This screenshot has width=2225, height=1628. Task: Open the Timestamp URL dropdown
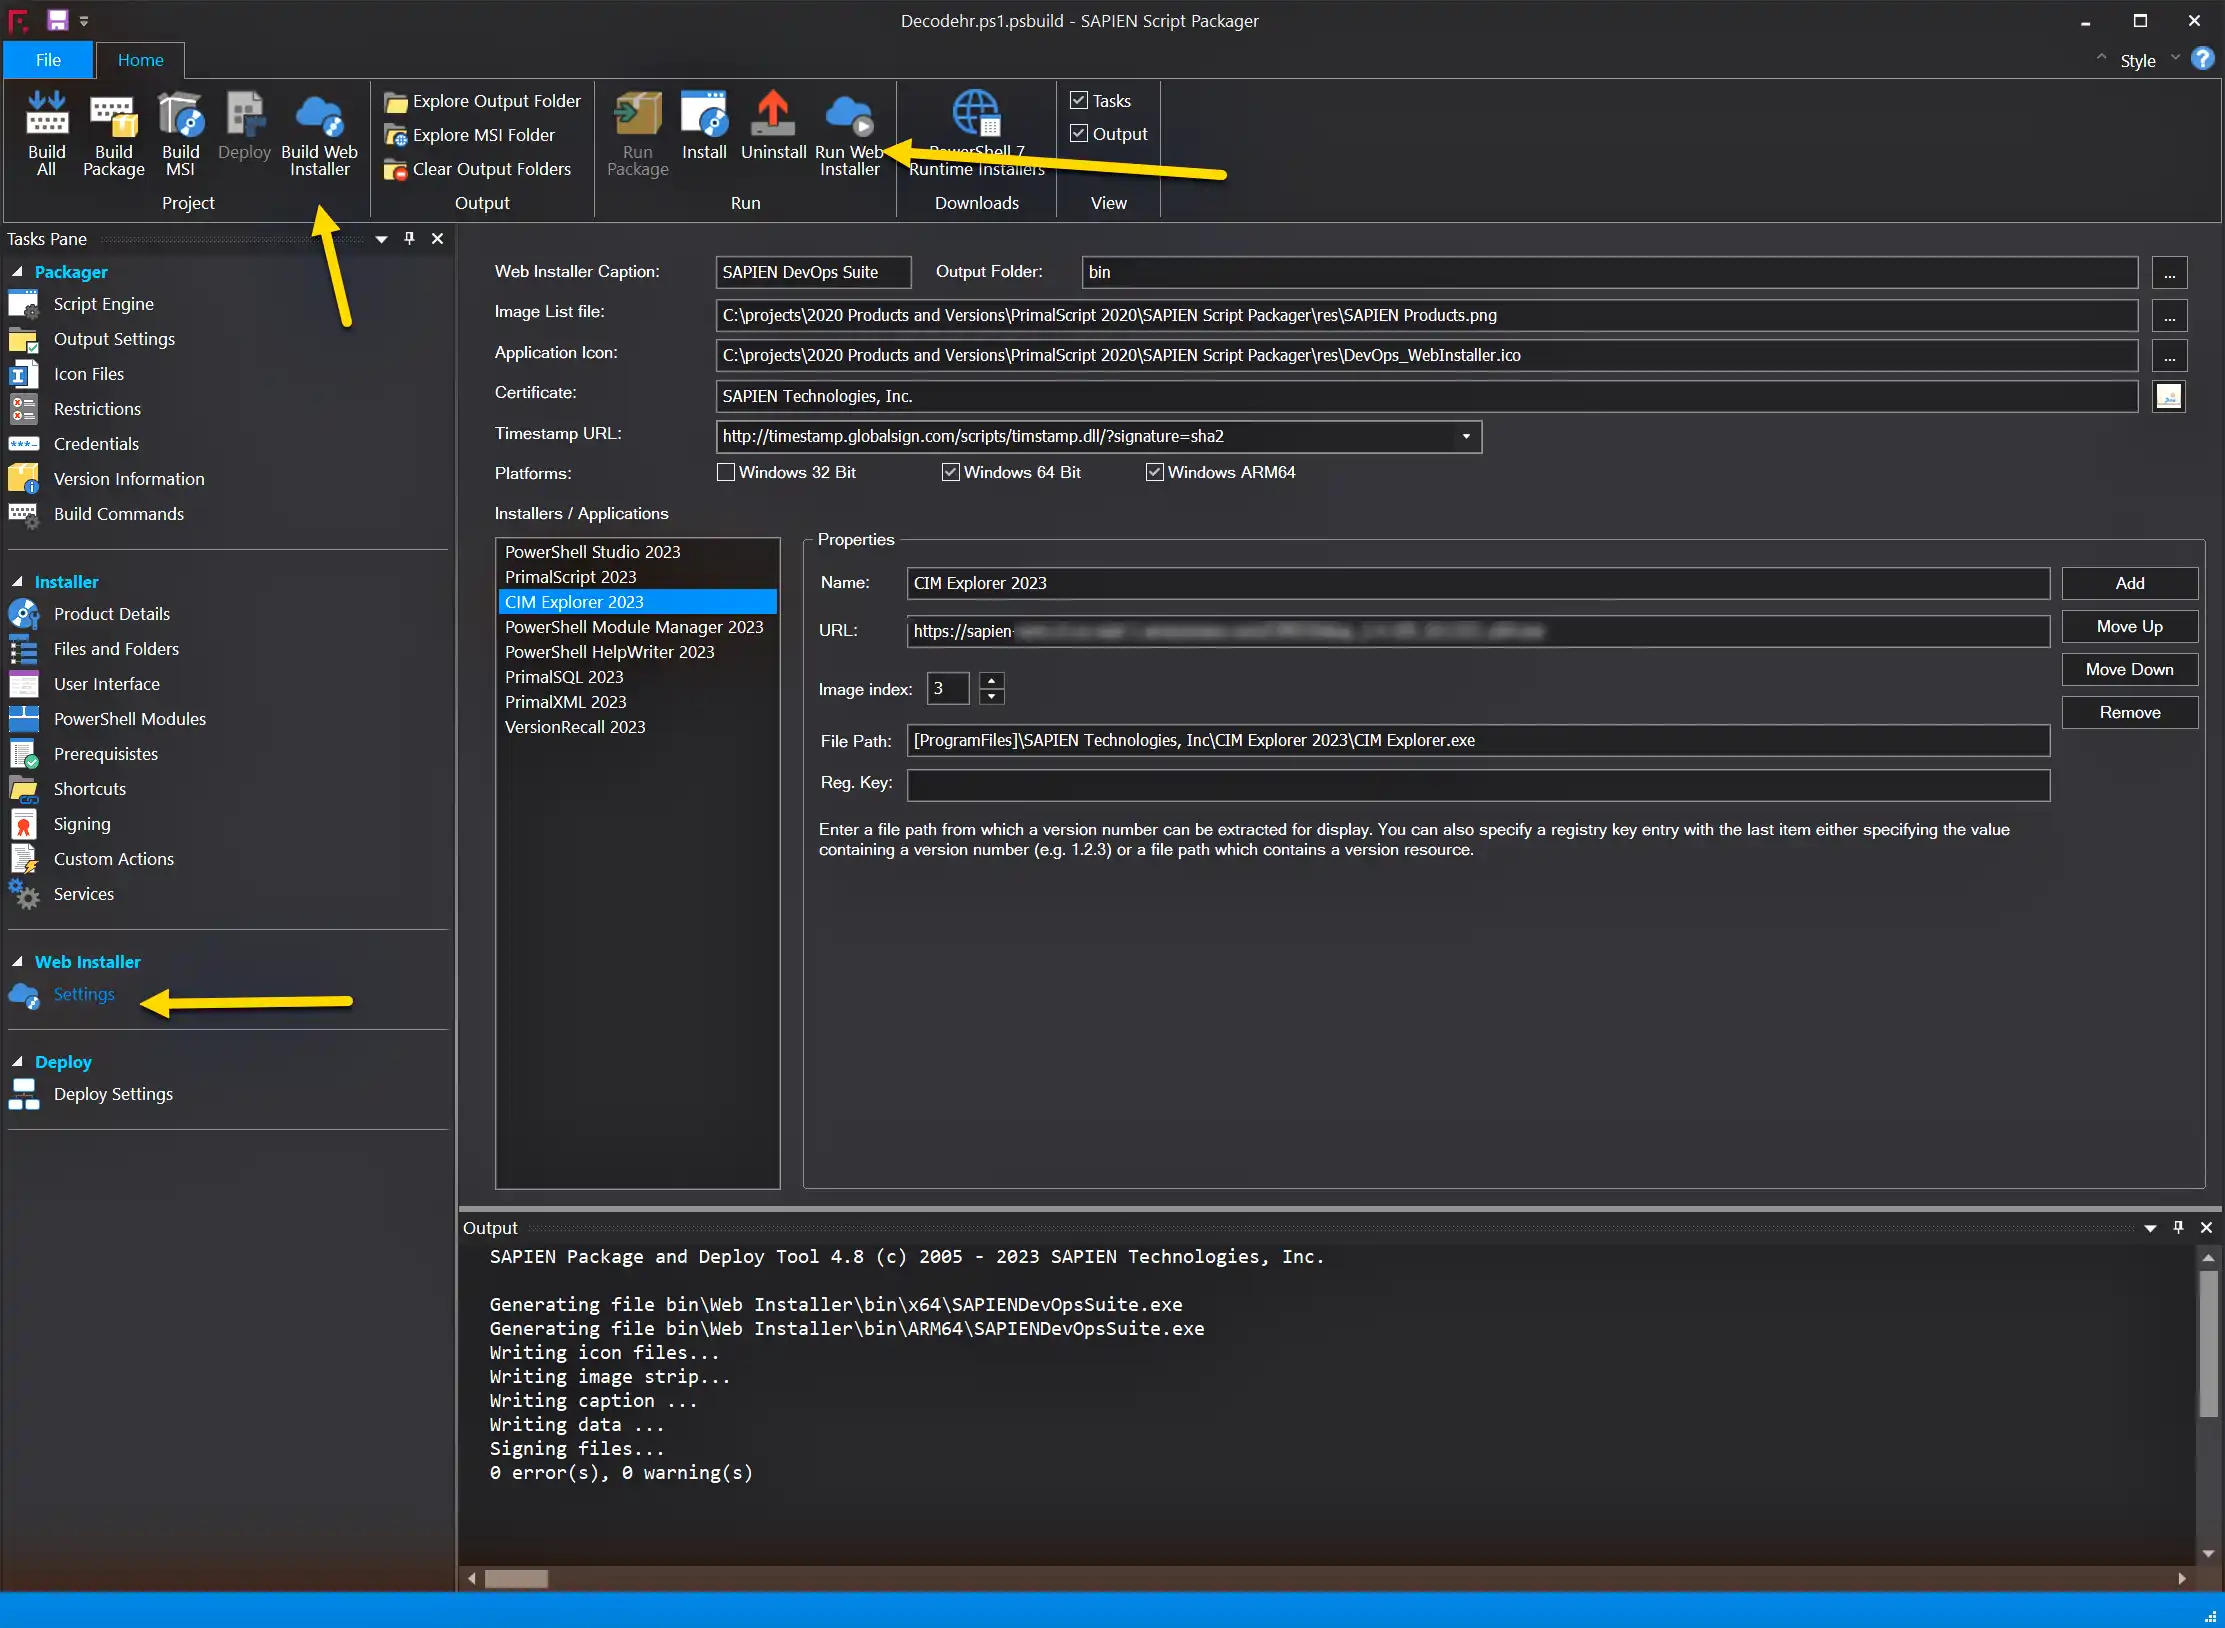pos(1466,437)
